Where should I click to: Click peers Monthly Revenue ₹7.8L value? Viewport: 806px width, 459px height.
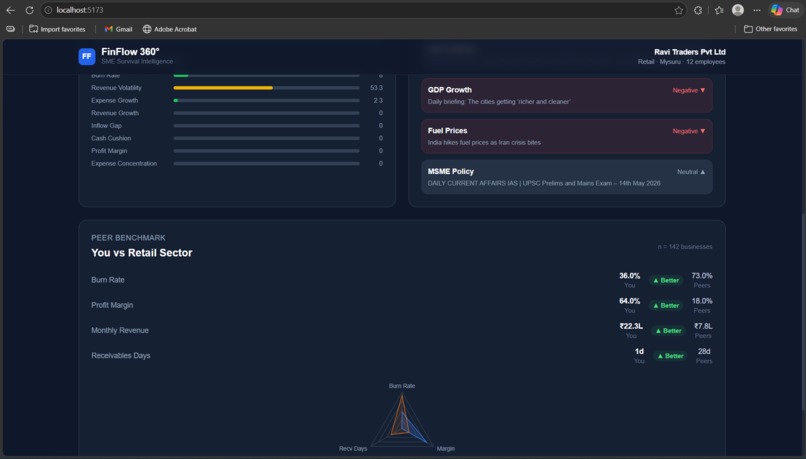[x=703, y=326]
